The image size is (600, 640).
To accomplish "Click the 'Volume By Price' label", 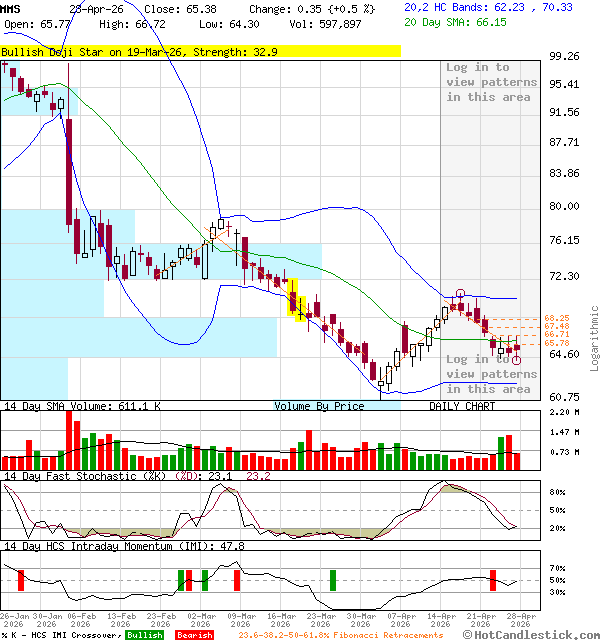I will pos(320,406).
